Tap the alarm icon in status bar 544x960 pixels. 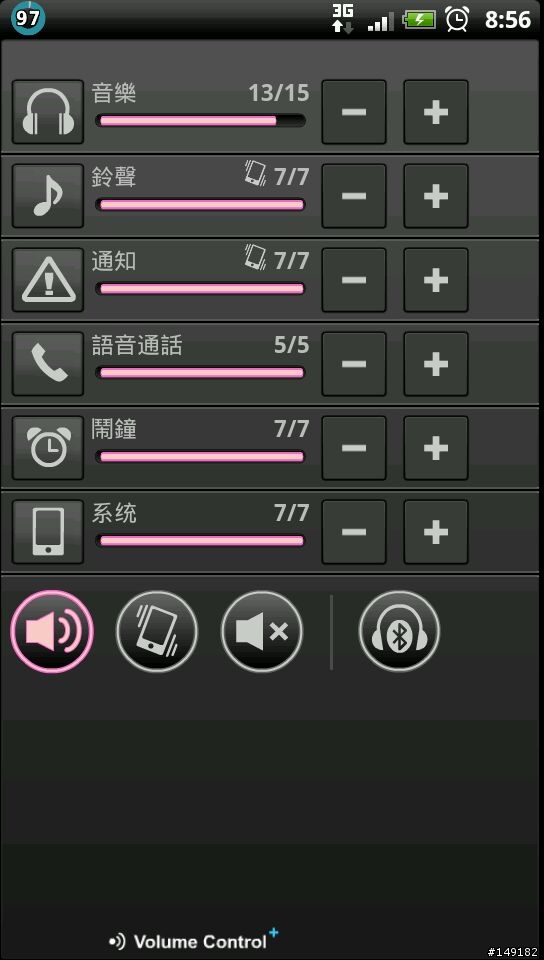pyautogui.click(x=456, y=19)
